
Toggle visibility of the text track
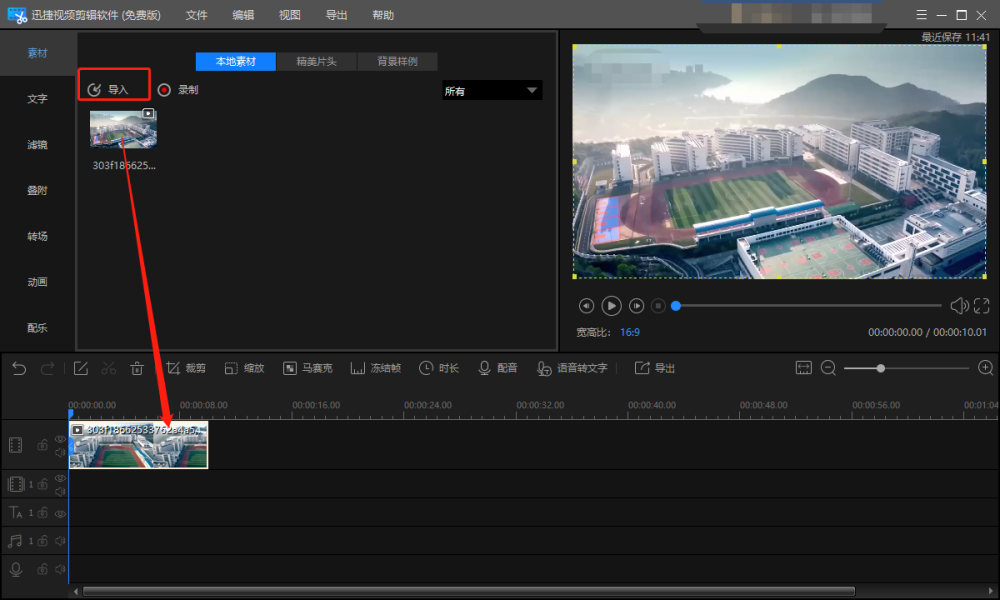pos(60,513)
